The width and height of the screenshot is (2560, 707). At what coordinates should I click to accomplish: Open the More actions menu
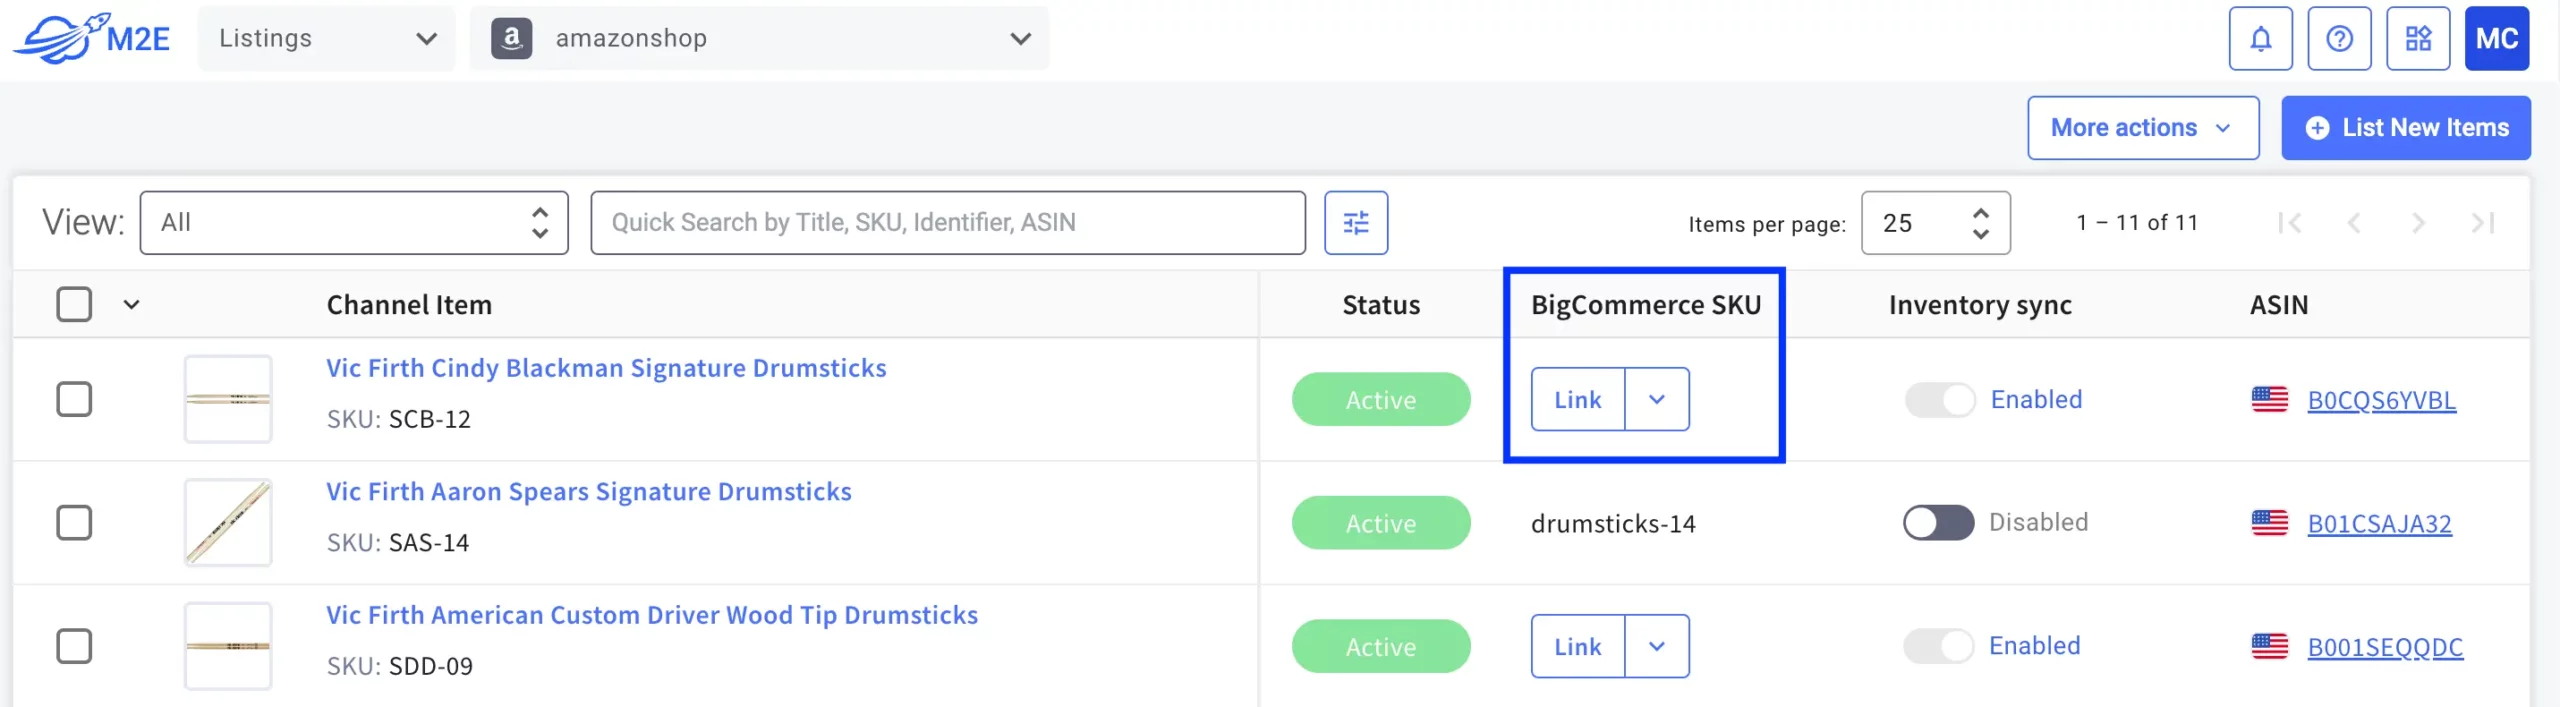coord(2142,128)
